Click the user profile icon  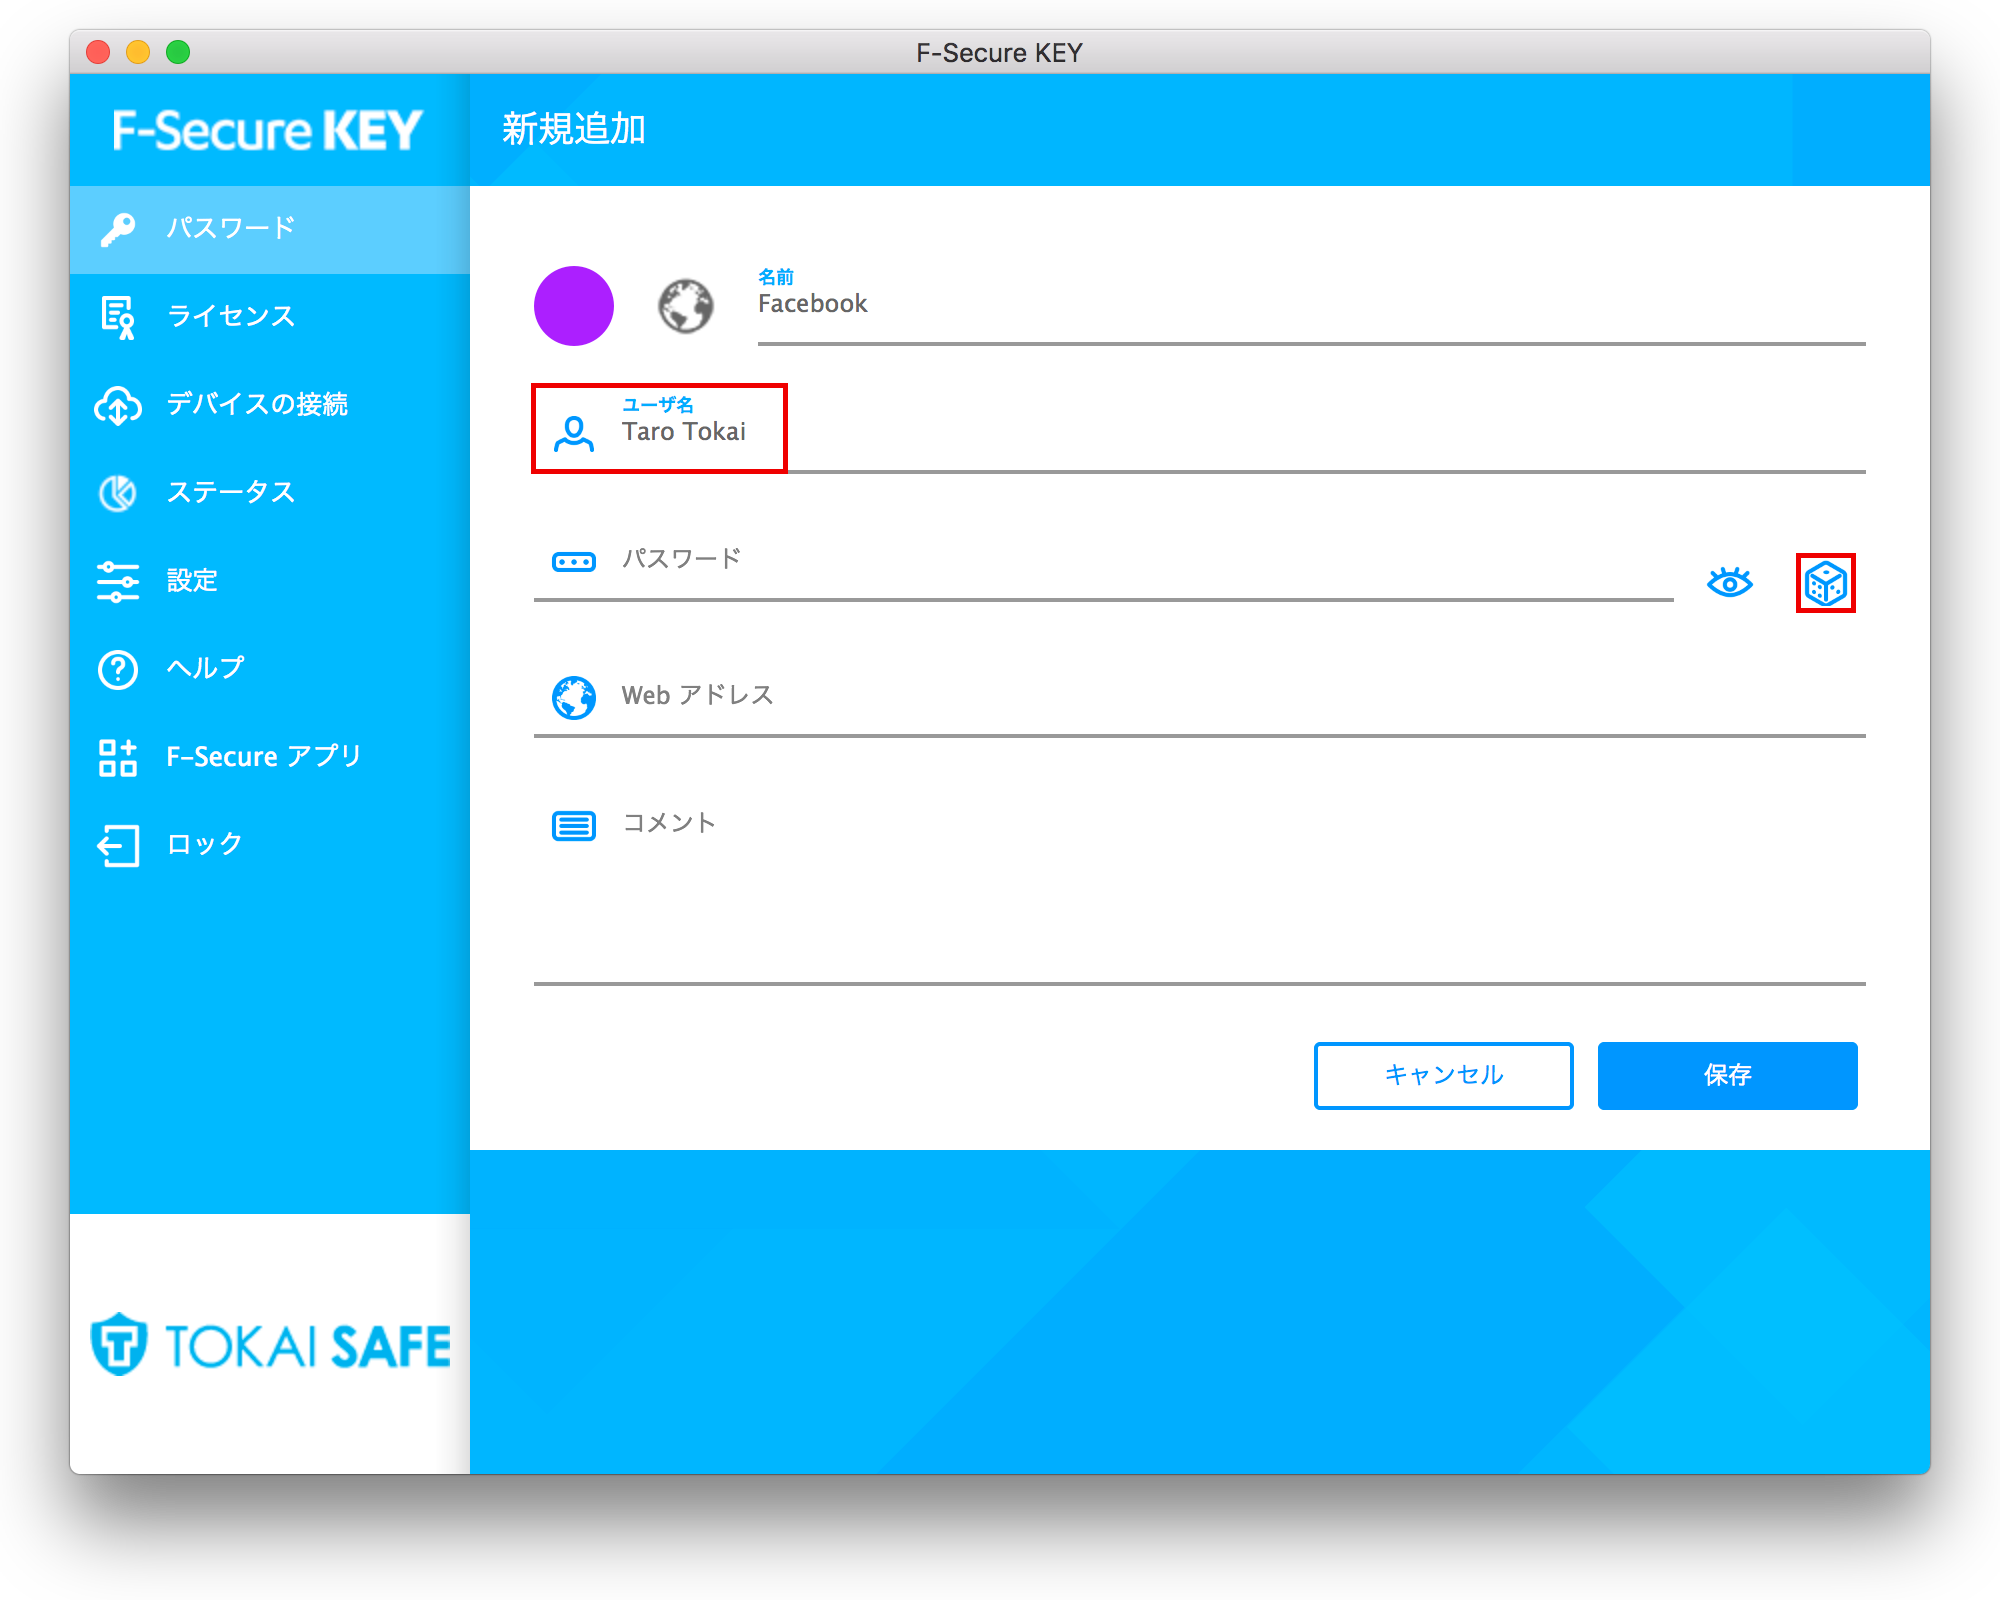(574, 433)
